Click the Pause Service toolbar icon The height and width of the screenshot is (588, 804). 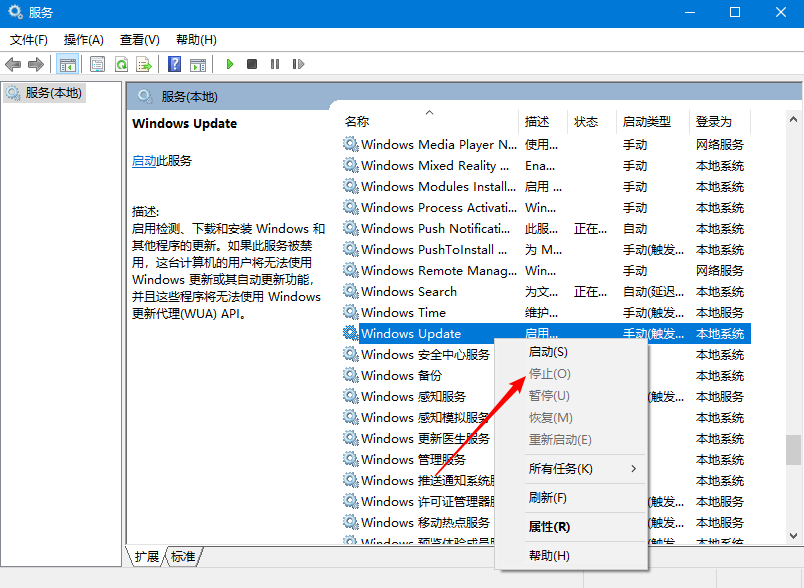point(275,64)
